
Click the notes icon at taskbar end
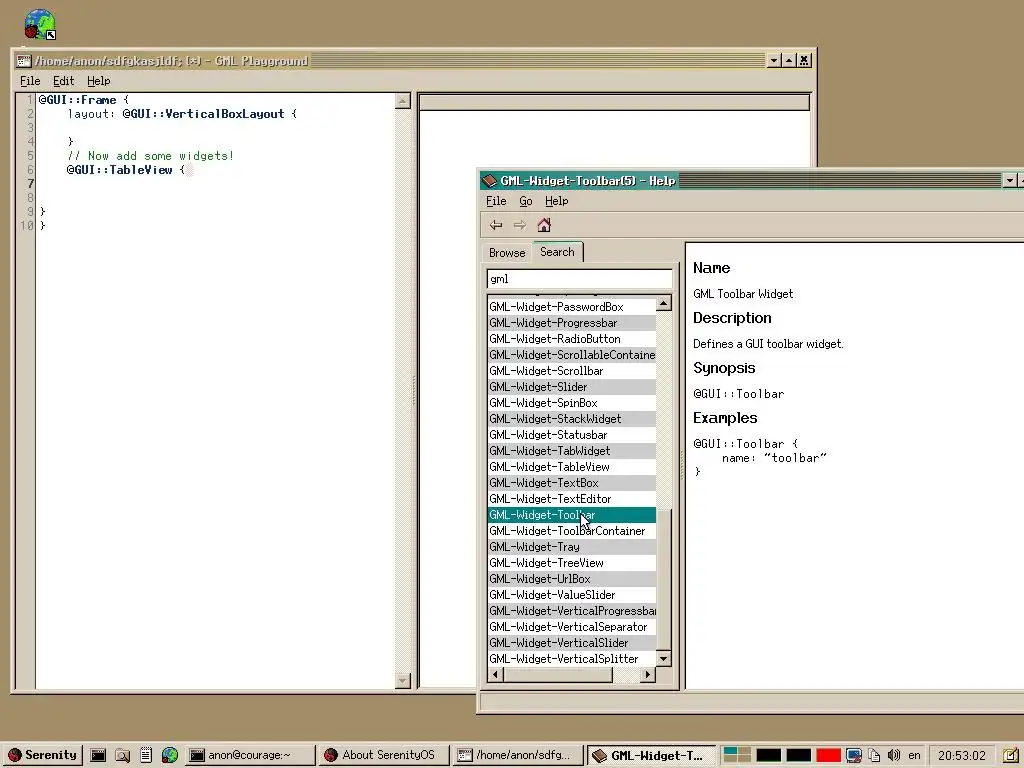click(x=1010, y=756)
